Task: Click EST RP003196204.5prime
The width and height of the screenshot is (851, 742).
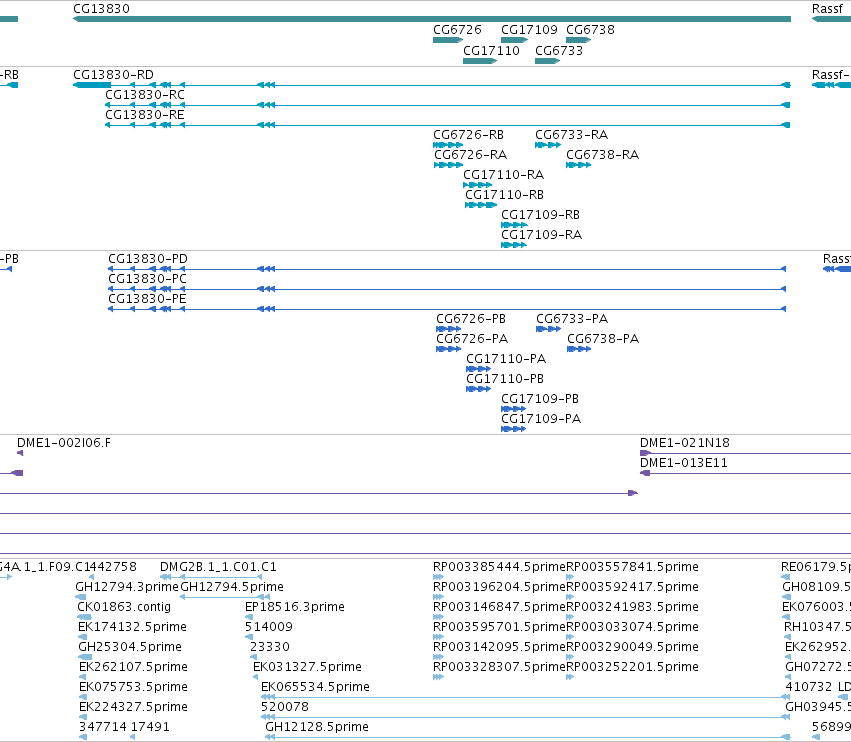Action: [439, 597]
